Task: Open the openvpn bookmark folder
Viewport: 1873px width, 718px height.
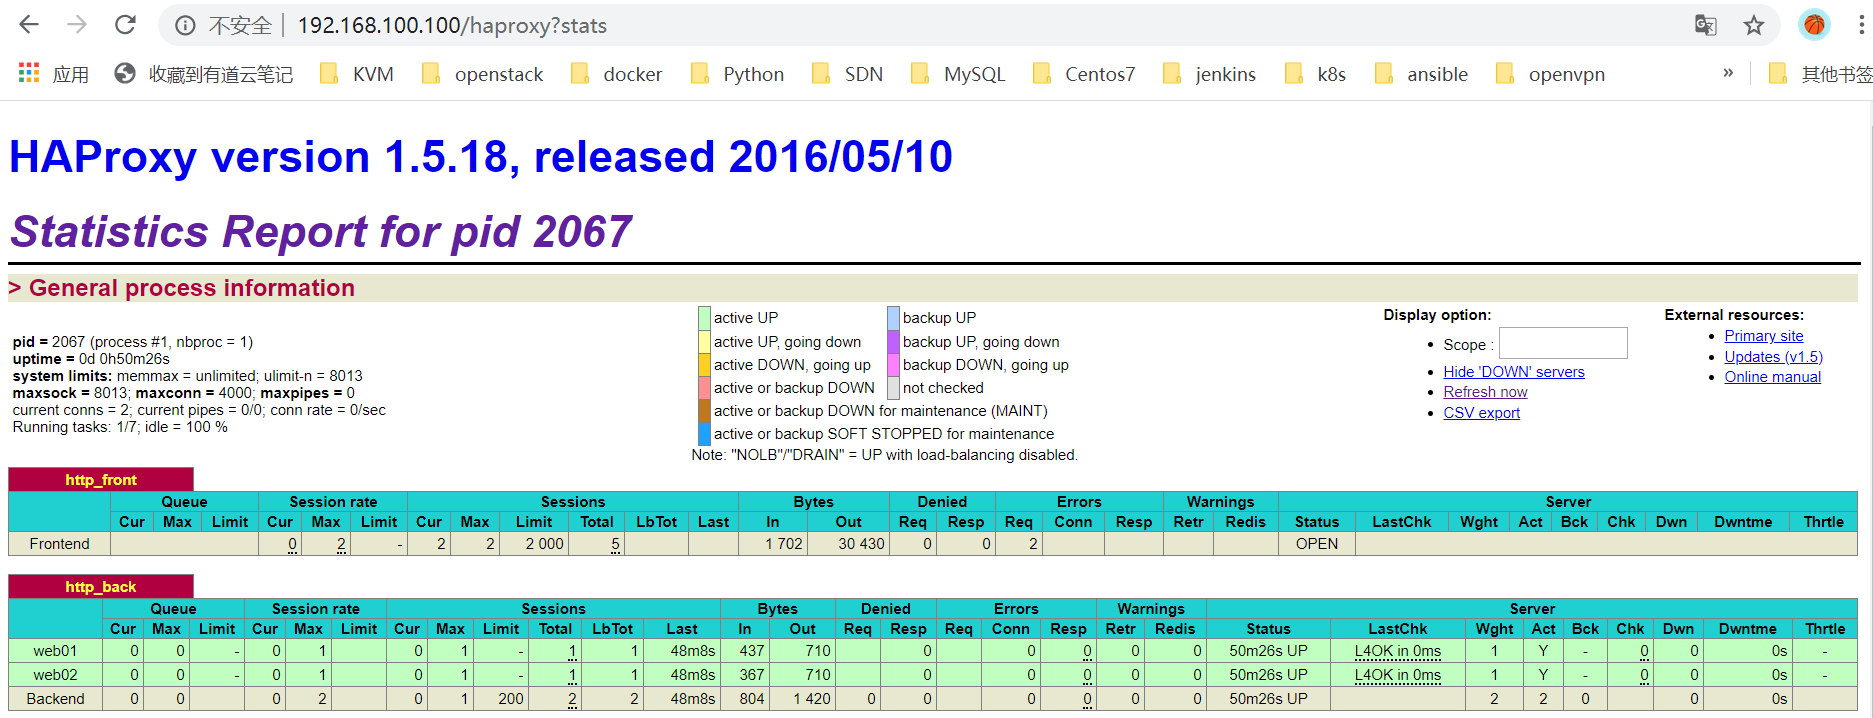Action: (x=1551, y=74)
